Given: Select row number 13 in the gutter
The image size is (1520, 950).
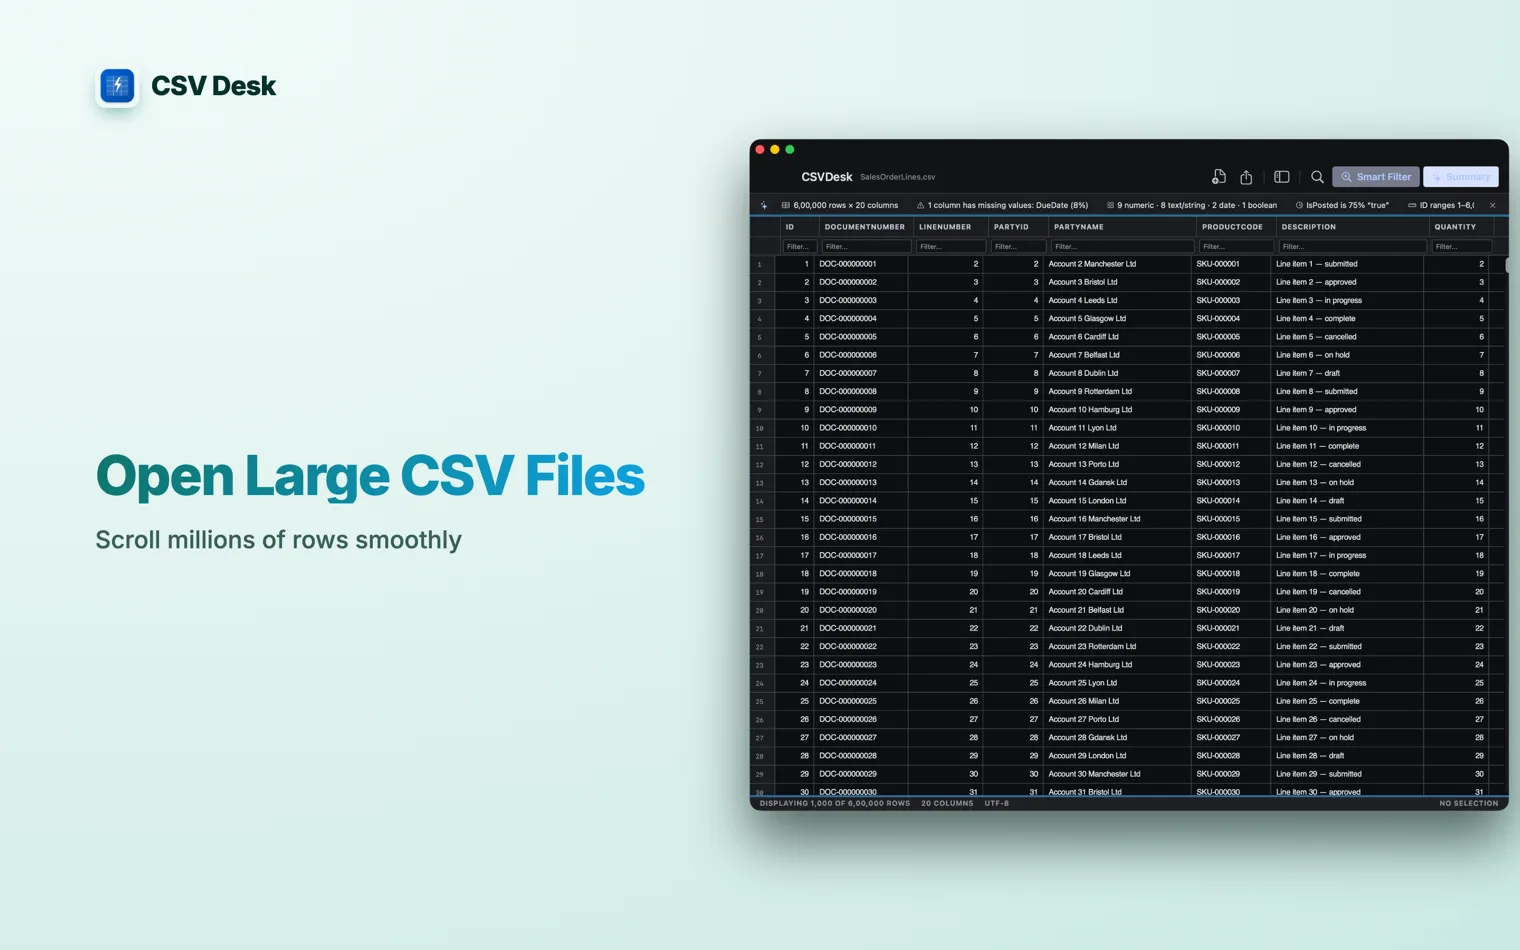Looking at the screenshot, I should pos(760,483).
